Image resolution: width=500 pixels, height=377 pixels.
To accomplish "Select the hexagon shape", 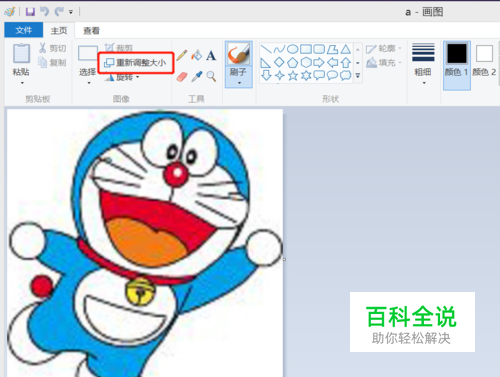I will click(306, 62).
